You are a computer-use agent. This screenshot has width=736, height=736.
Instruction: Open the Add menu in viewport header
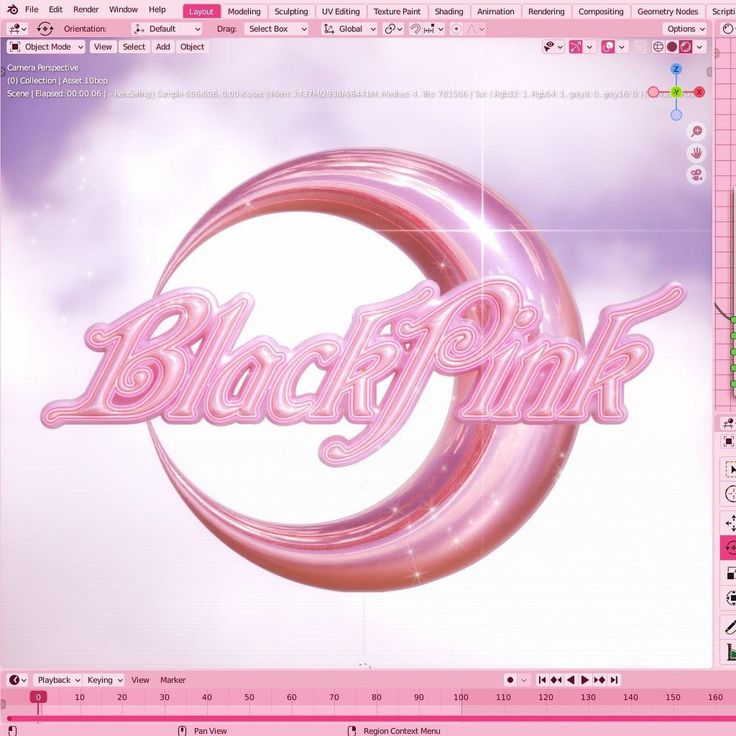click(x=162, y=47)
